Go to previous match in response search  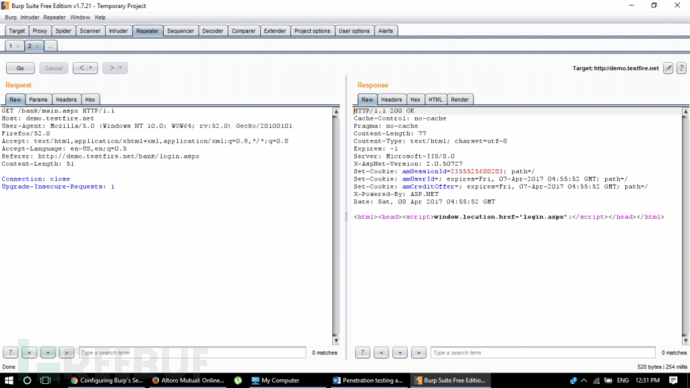tap(381, 352)
